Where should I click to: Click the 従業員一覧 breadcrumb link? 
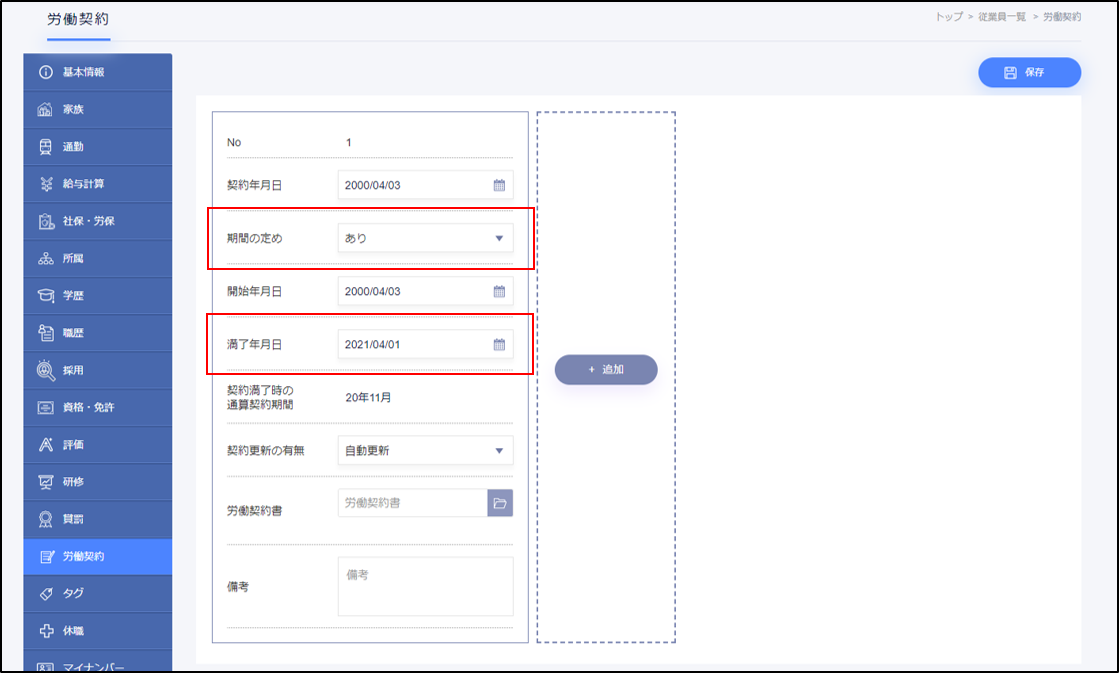pyautogui.click(x=1003, y=17)
